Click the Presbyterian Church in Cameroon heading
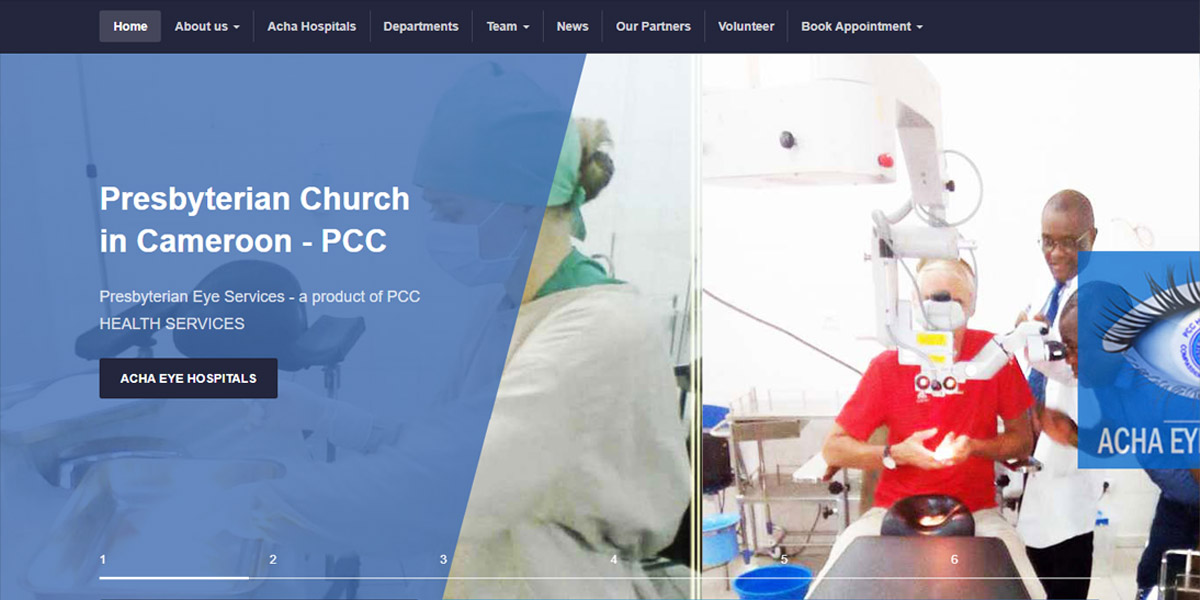 [255, 220]
